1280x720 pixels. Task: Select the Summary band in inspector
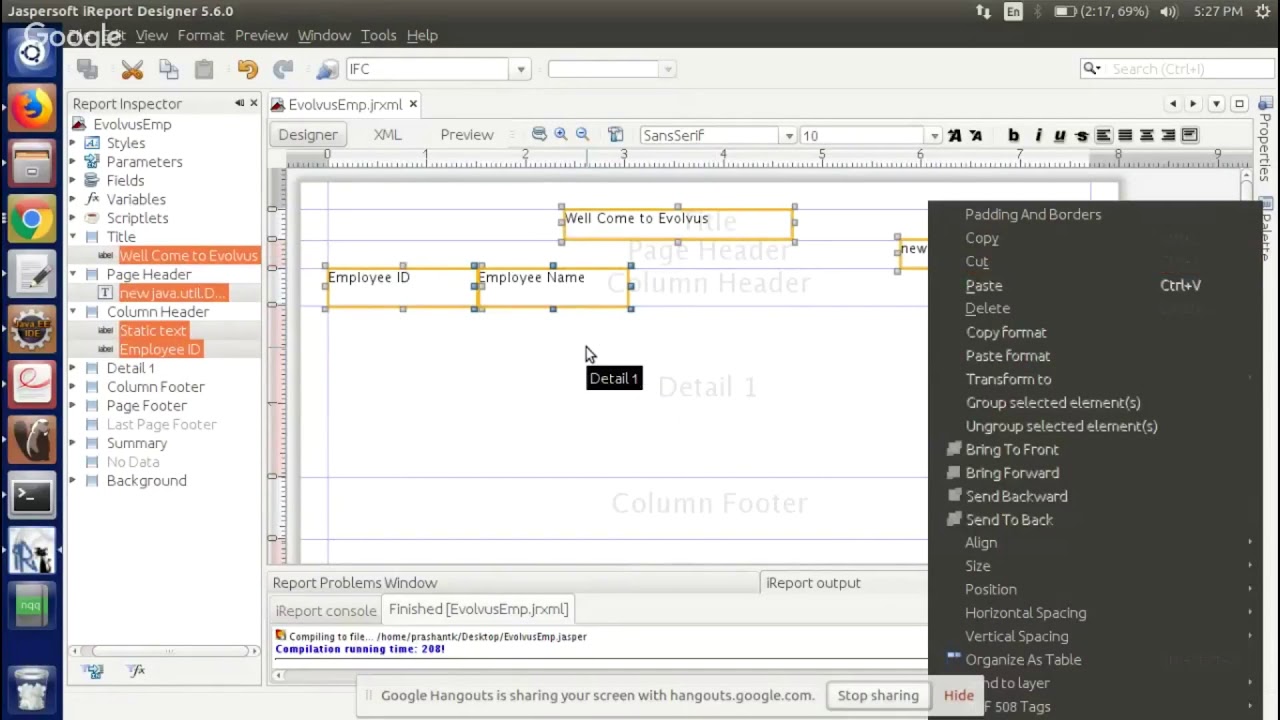pos(137,443)
